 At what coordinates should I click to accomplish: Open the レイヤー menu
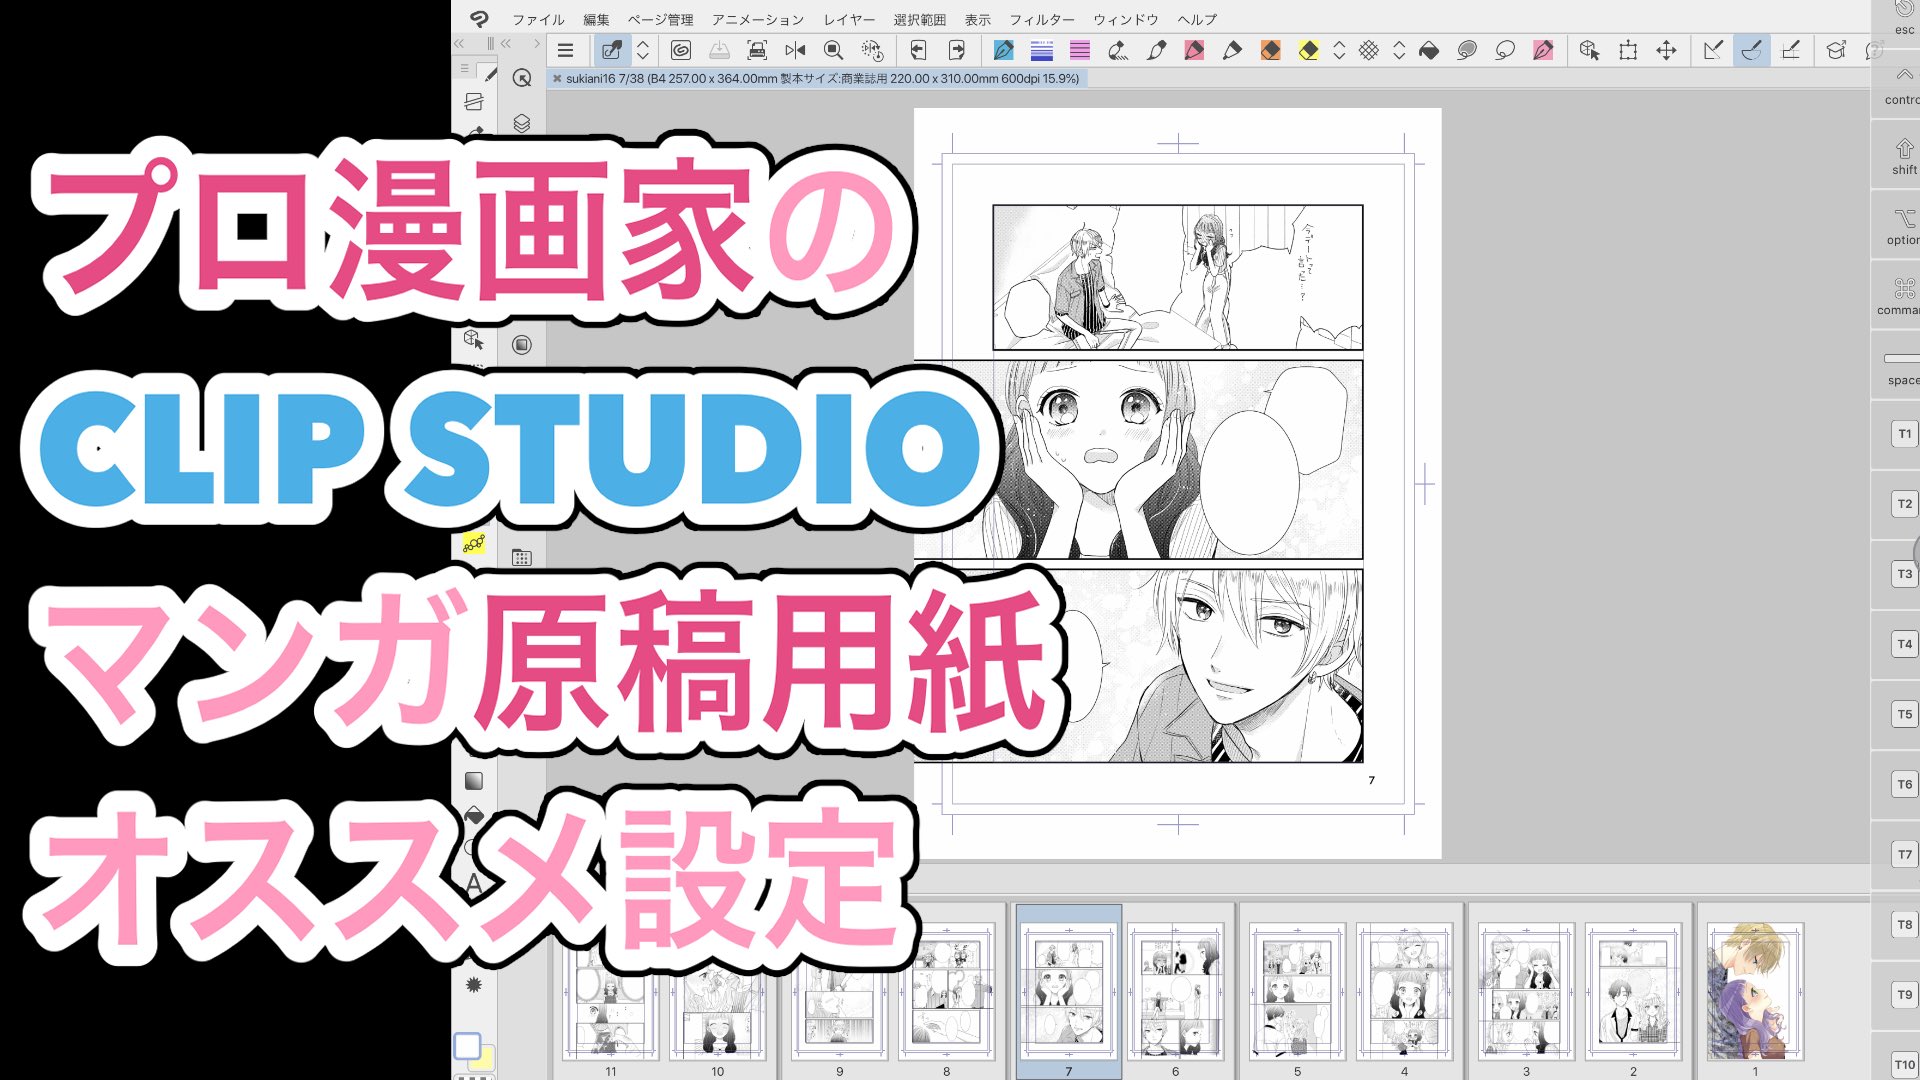pos(848,19)
